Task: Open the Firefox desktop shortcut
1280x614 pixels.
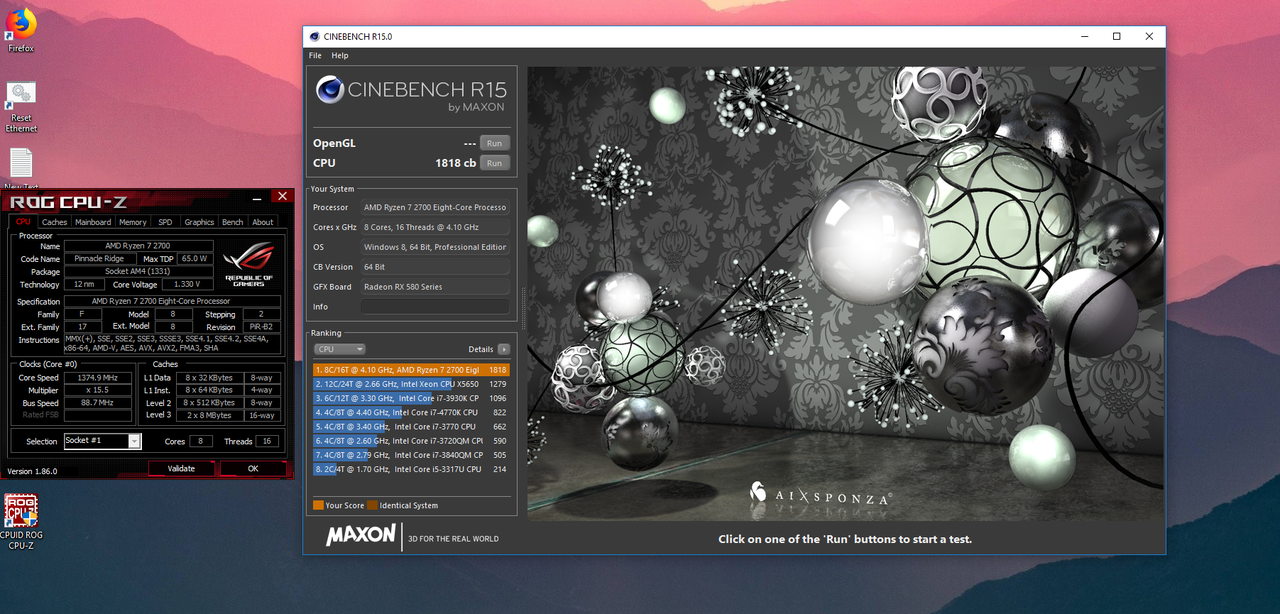Action: coord(21,28)
